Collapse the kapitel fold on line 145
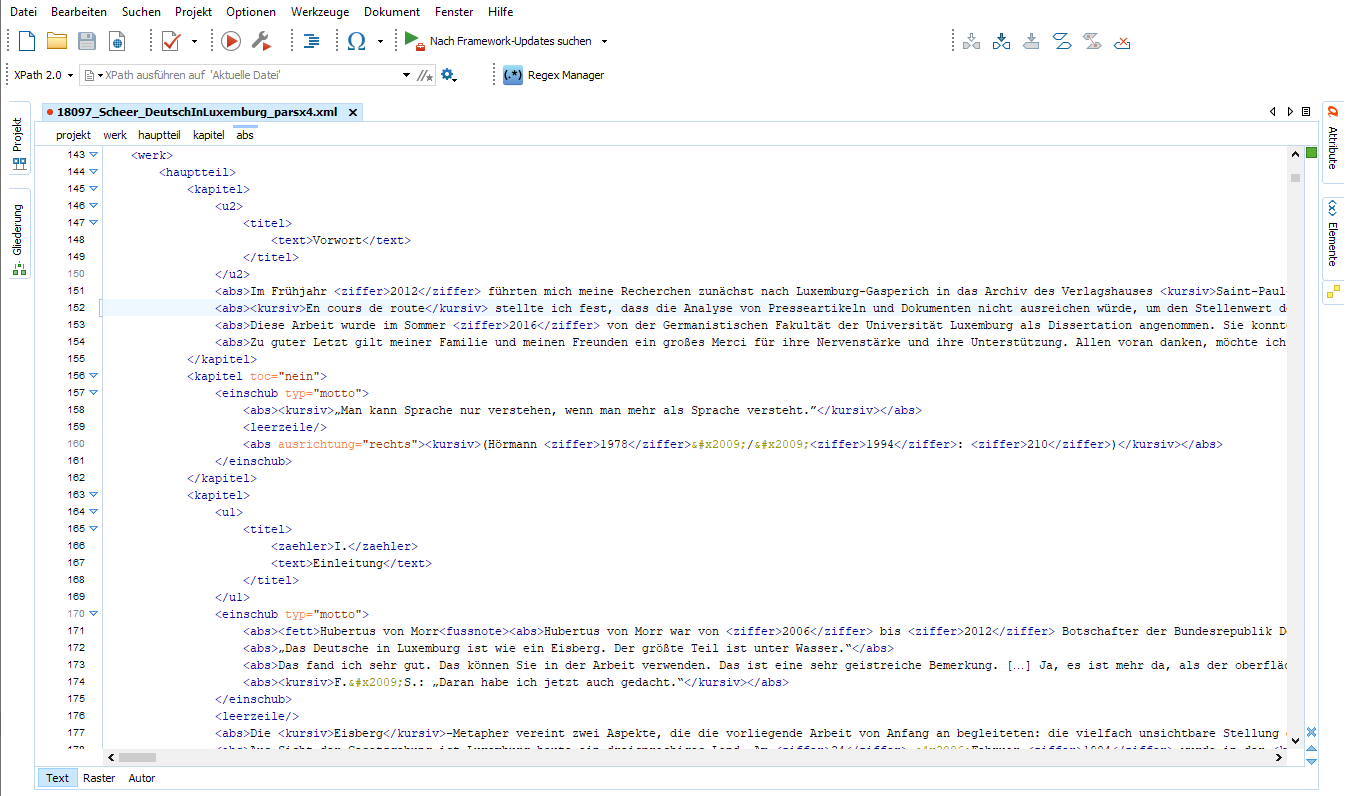 tap(94, 189)
